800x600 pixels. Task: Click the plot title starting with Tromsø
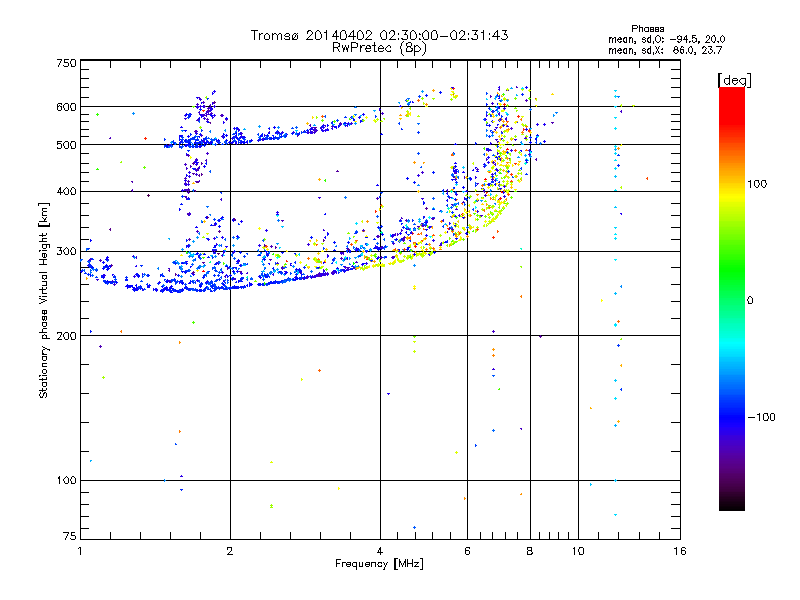point(379,35)
